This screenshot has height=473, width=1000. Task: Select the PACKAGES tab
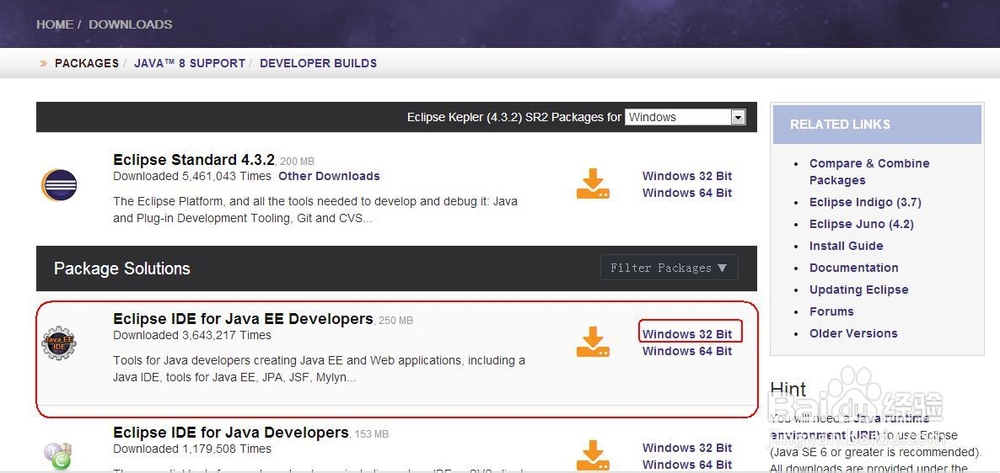pyautogui.click(x=87, y=63)
